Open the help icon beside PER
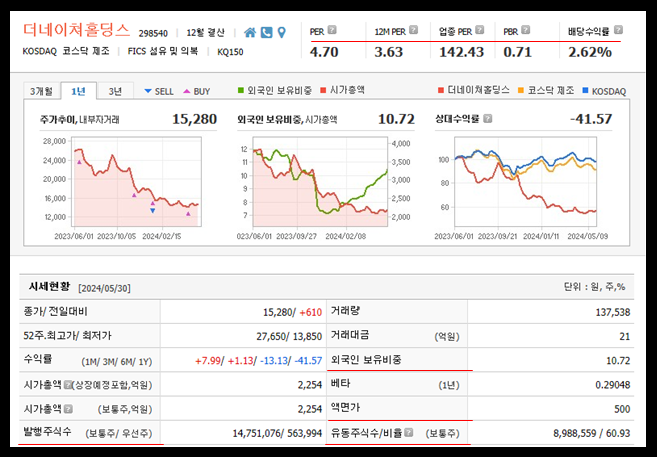 pyautogui.click(x=332, y=30)
